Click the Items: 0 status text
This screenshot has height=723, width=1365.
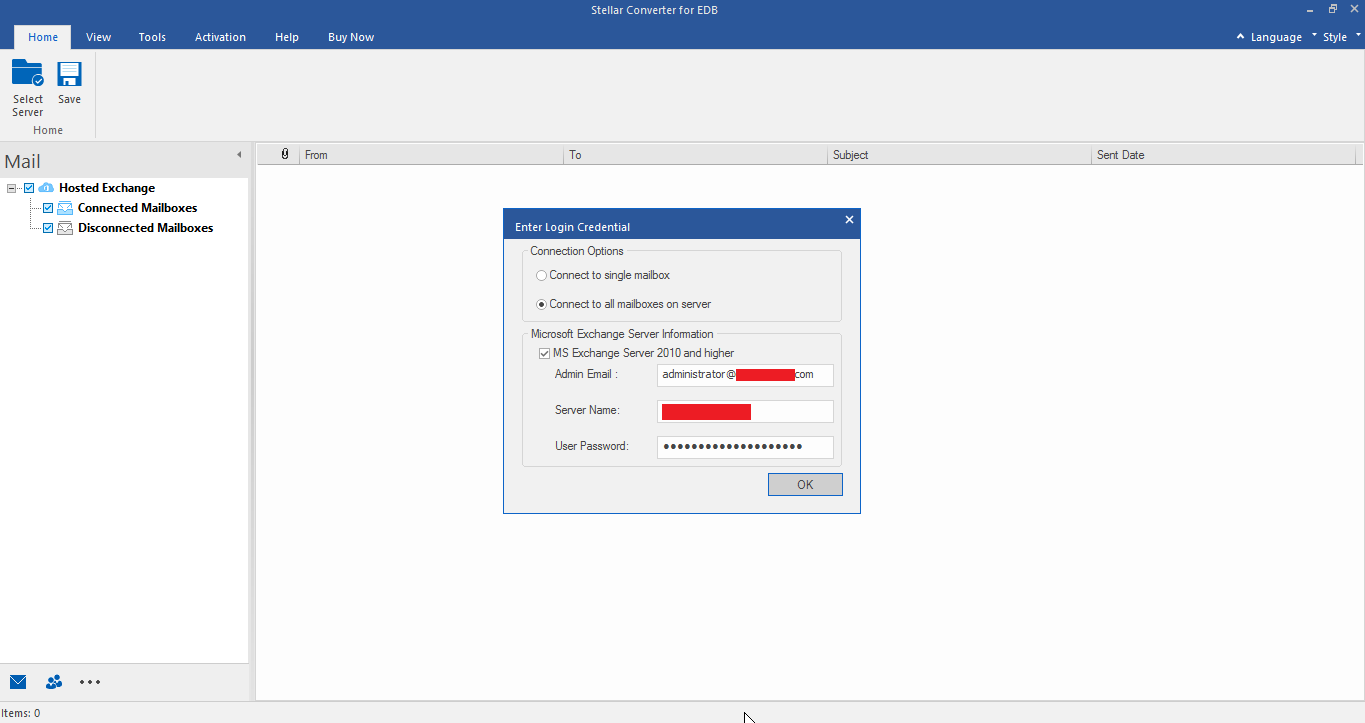tap(21, 713)
